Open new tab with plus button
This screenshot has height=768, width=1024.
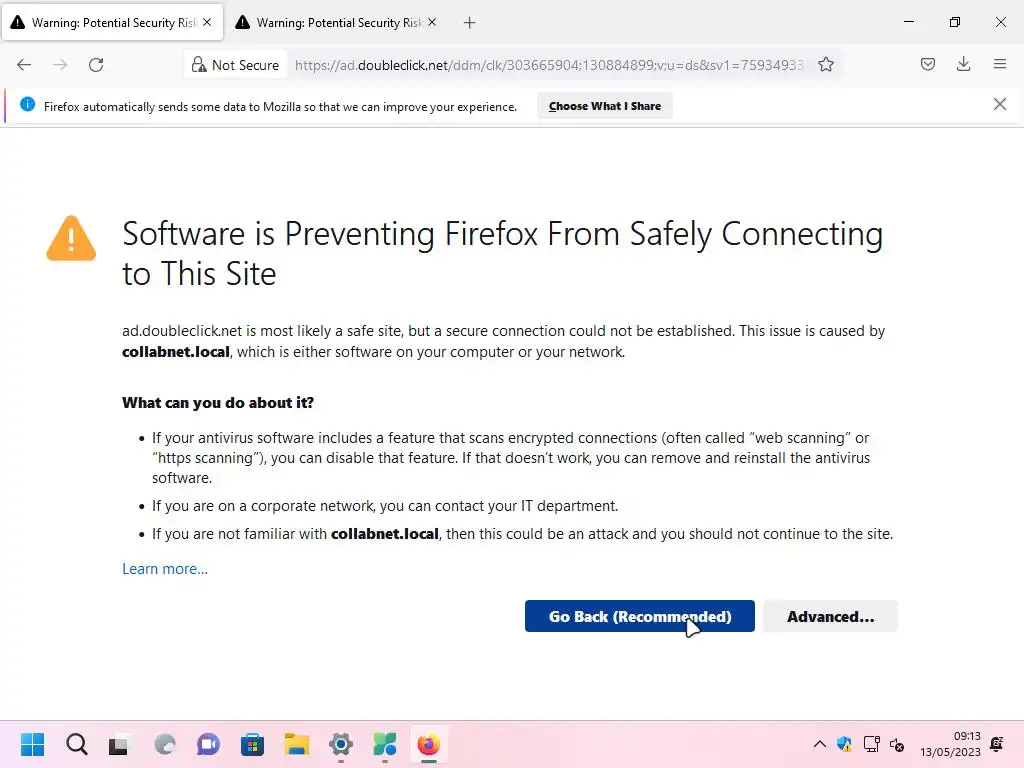pos(470,22)
